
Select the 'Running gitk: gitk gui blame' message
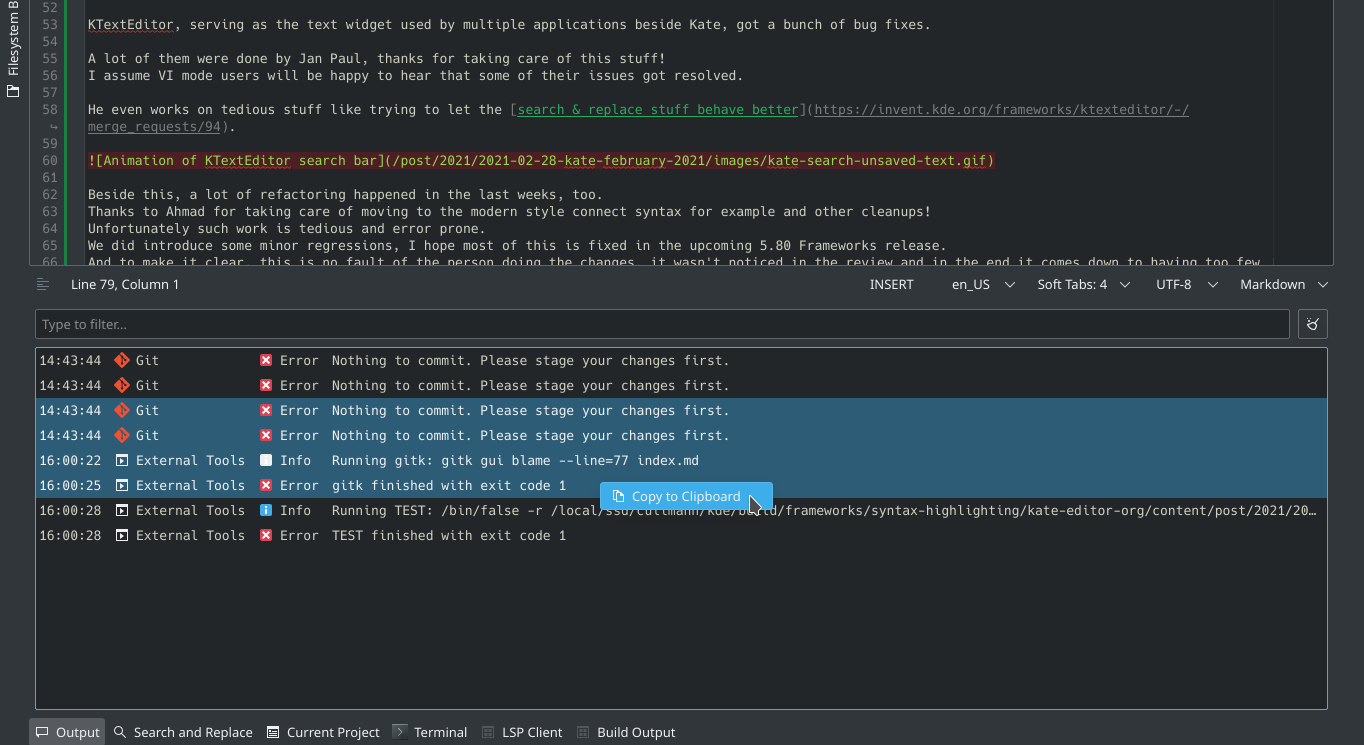pos(515,460)
